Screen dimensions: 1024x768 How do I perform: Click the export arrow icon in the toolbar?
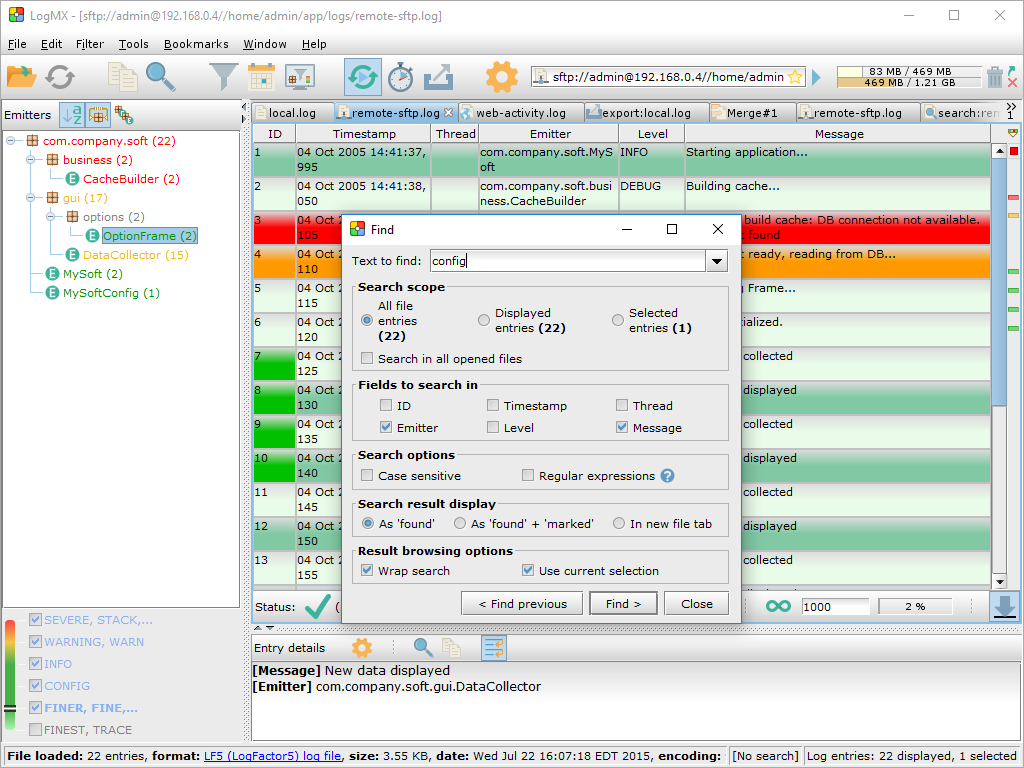[438, 77]
